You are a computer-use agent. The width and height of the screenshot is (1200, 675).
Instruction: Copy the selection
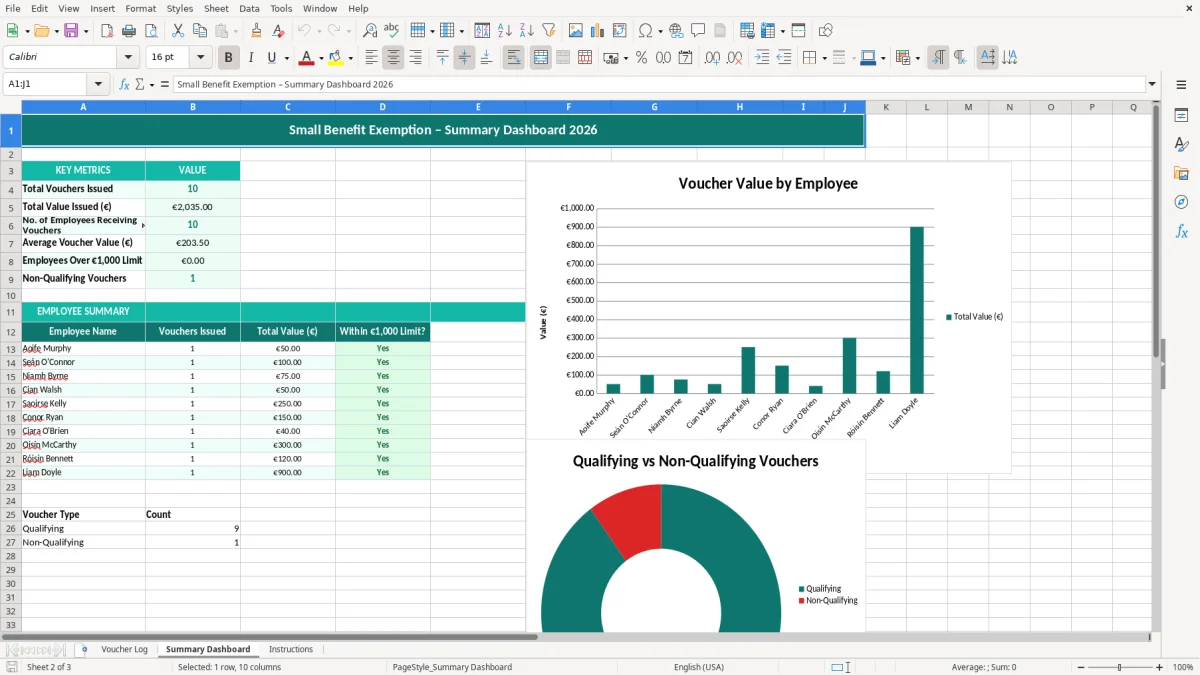click(199, 31)
